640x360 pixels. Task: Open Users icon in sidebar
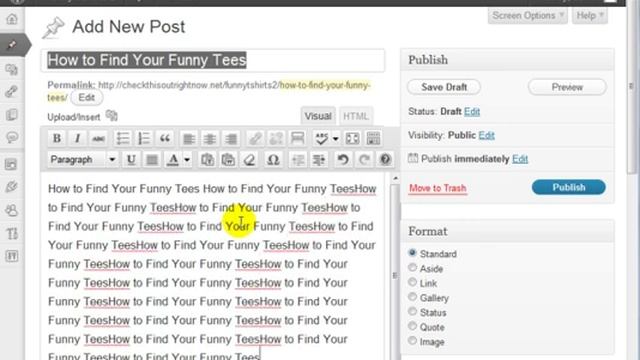tap(12, 211)
